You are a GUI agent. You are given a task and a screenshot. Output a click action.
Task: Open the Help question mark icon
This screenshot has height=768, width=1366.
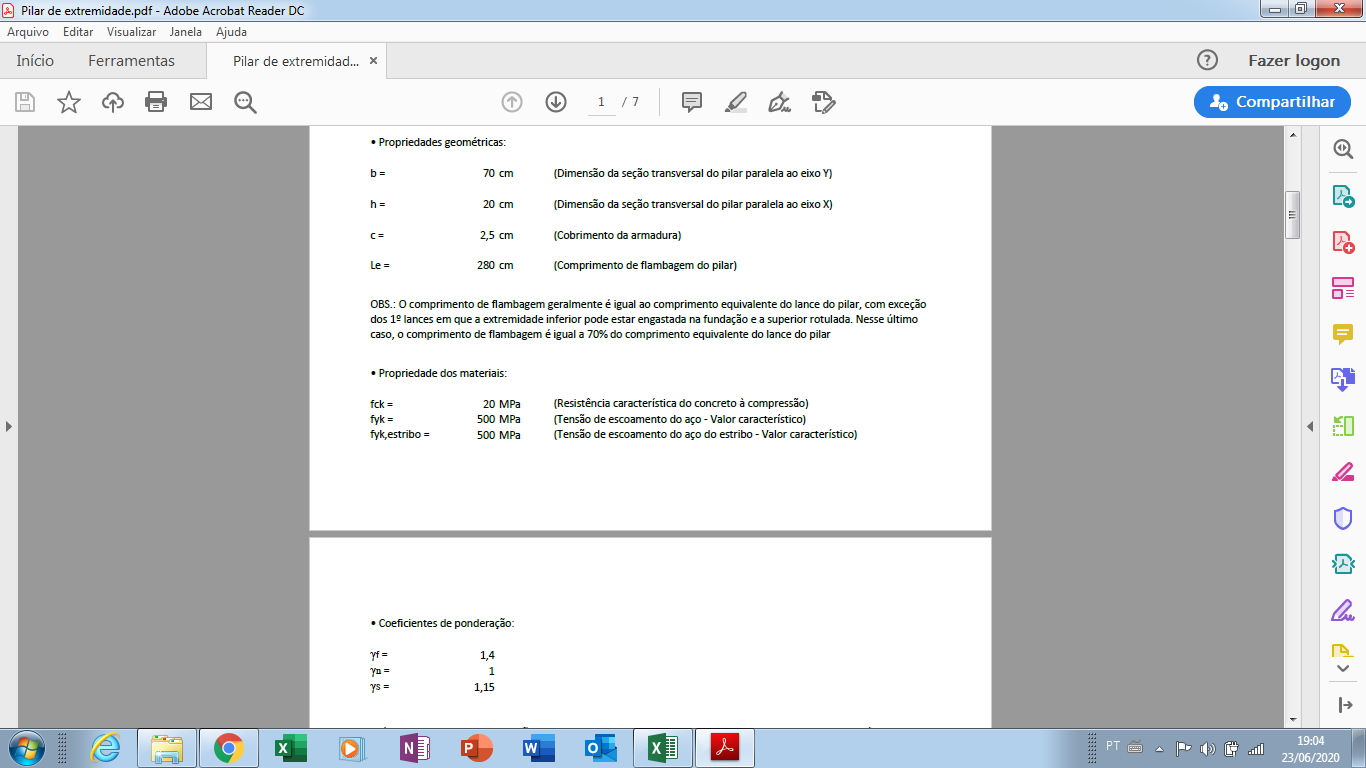(1207, 60)
